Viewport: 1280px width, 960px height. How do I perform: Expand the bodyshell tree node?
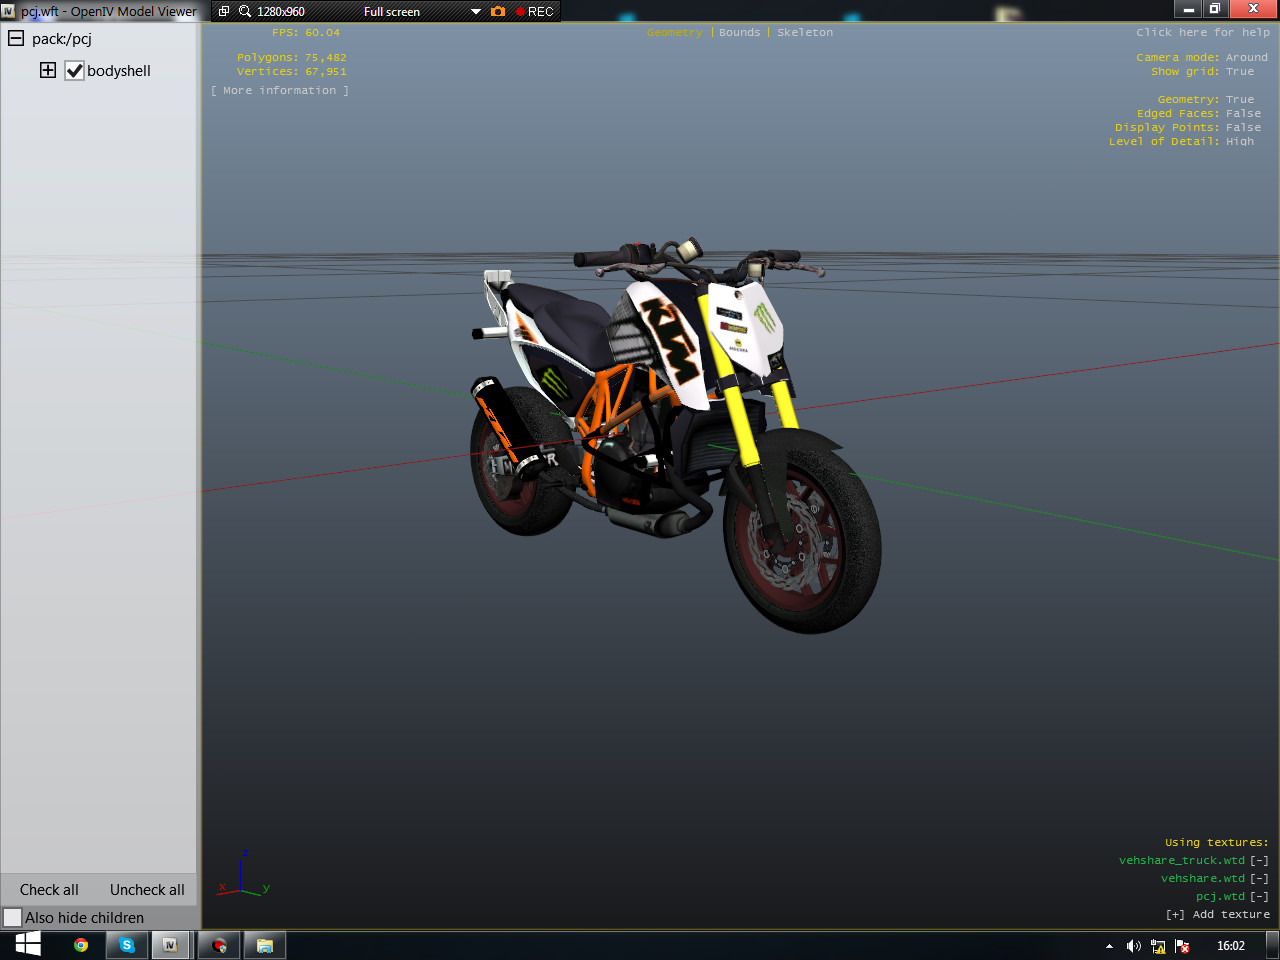[x=48, y=70]
